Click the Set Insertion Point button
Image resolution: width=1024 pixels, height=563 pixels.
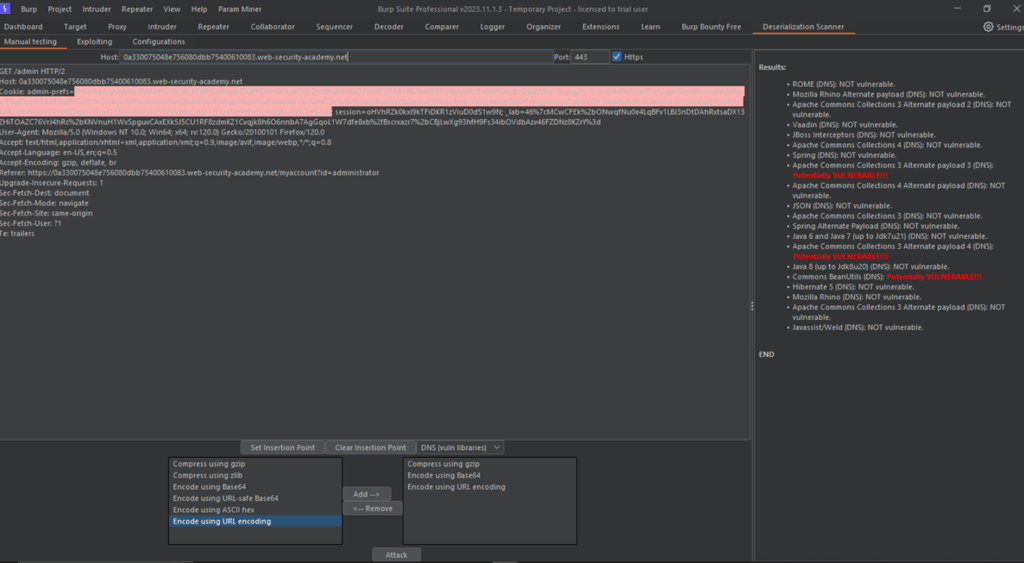[x=283, y=447]
